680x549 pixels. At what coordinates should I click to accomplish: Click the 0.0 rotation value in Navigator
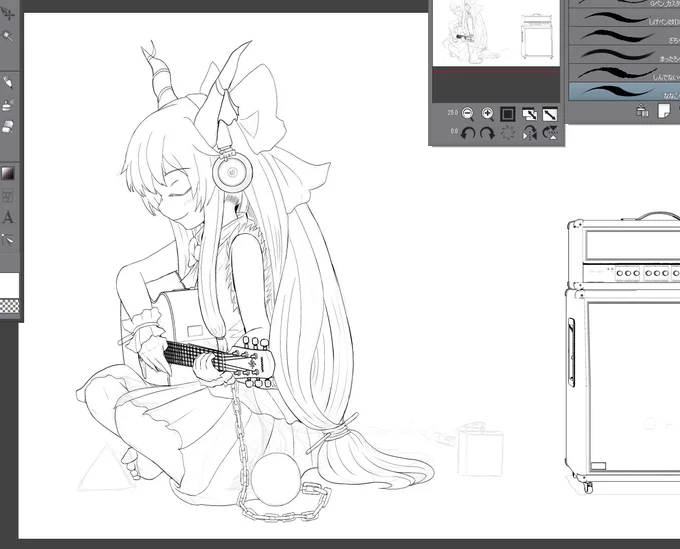tap(454, 131)
